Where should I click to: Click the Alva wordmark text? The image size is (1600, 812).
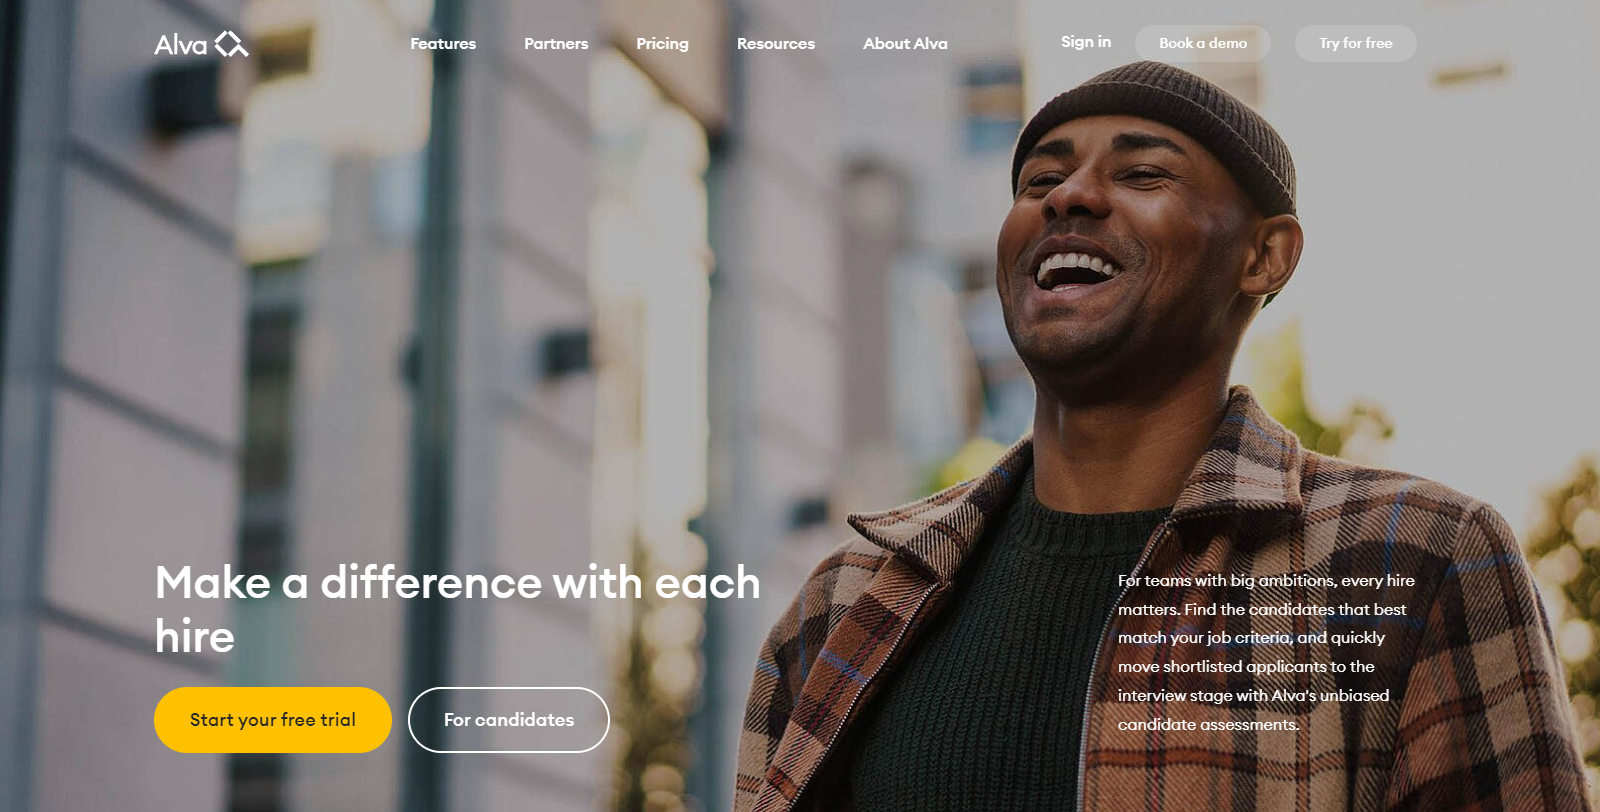(181, 45)
